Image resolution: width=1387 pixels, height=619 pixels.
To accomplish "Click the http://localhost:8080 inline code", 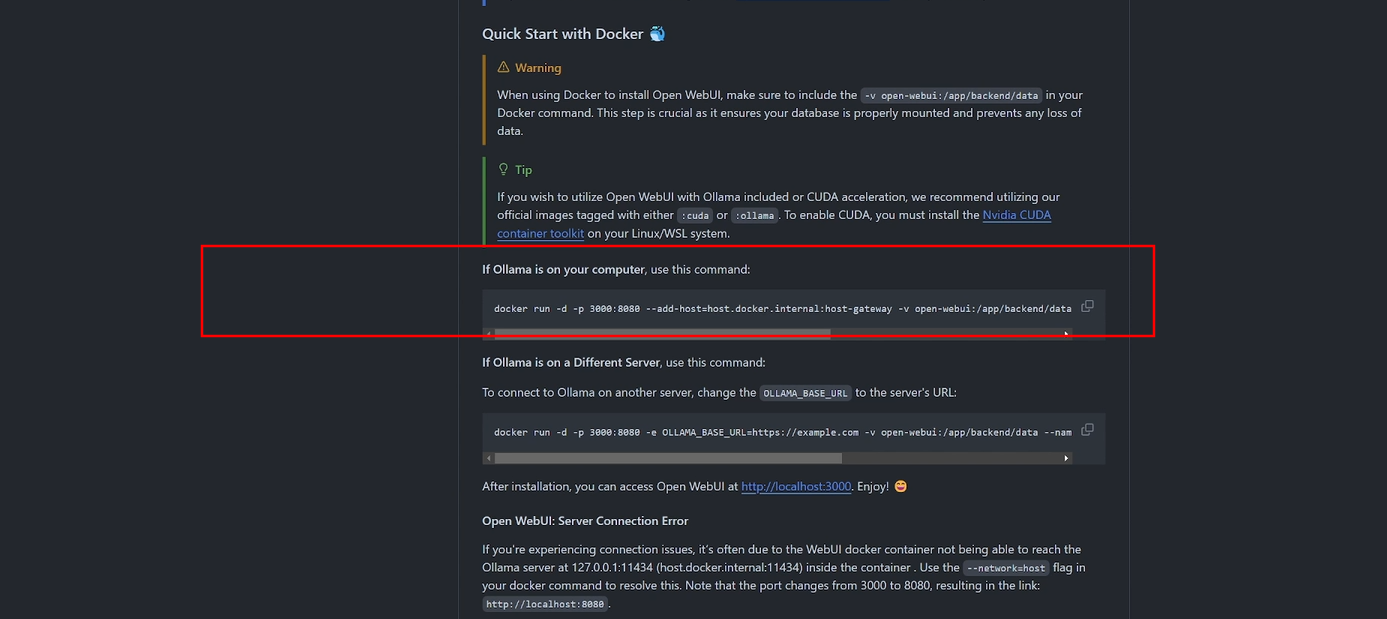I will [545, 604].
